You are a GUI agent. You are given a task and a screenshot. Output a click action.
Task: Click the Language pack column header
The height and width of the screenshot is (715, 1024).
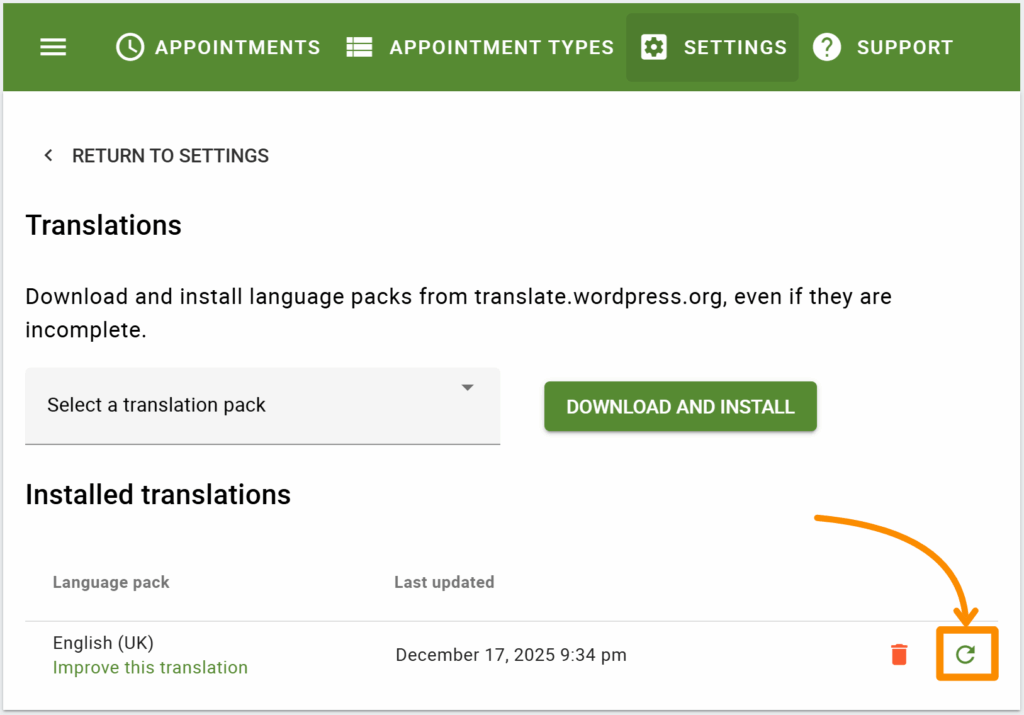tap(110, 581)
